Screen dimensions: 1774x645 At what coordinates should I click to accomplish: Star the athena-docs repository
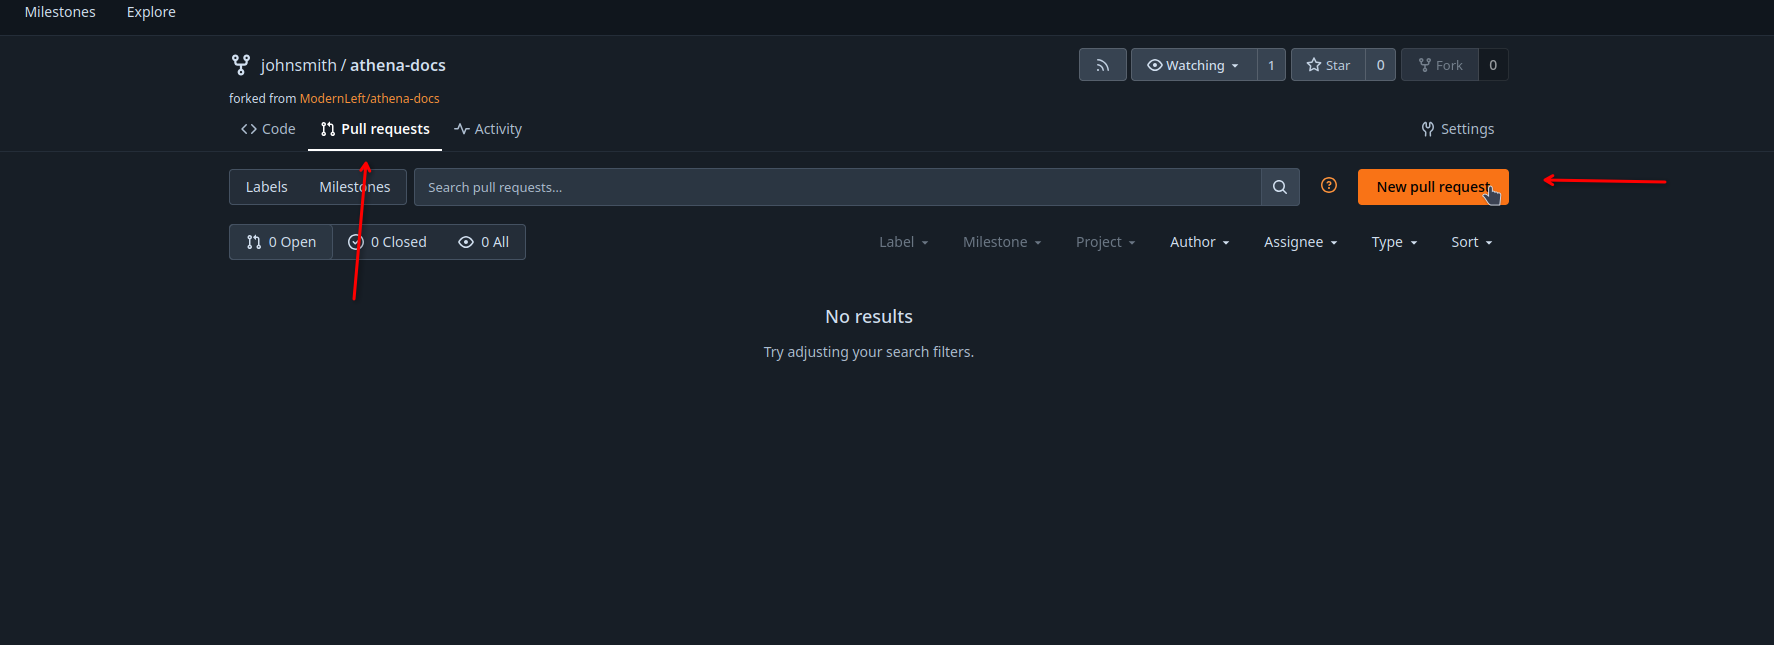(1328, 65)
